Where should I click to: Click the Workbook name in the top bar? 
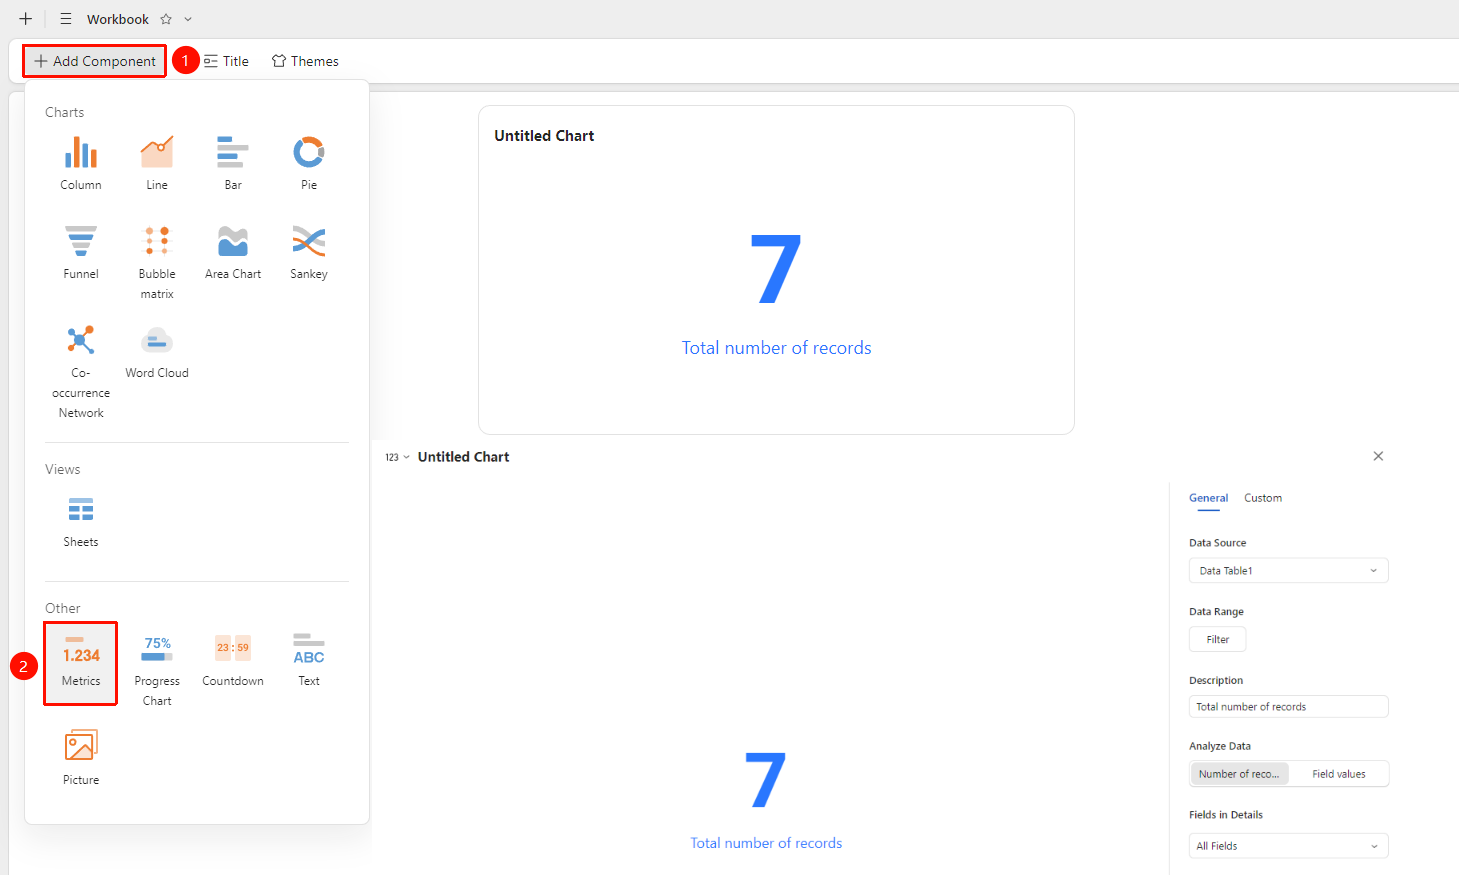(118, 19)
